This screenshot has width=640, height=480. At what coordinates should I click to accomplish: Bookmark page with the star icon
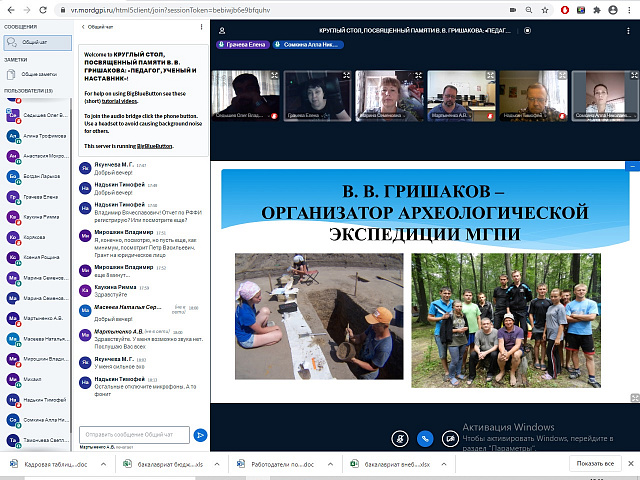[545, 10]
